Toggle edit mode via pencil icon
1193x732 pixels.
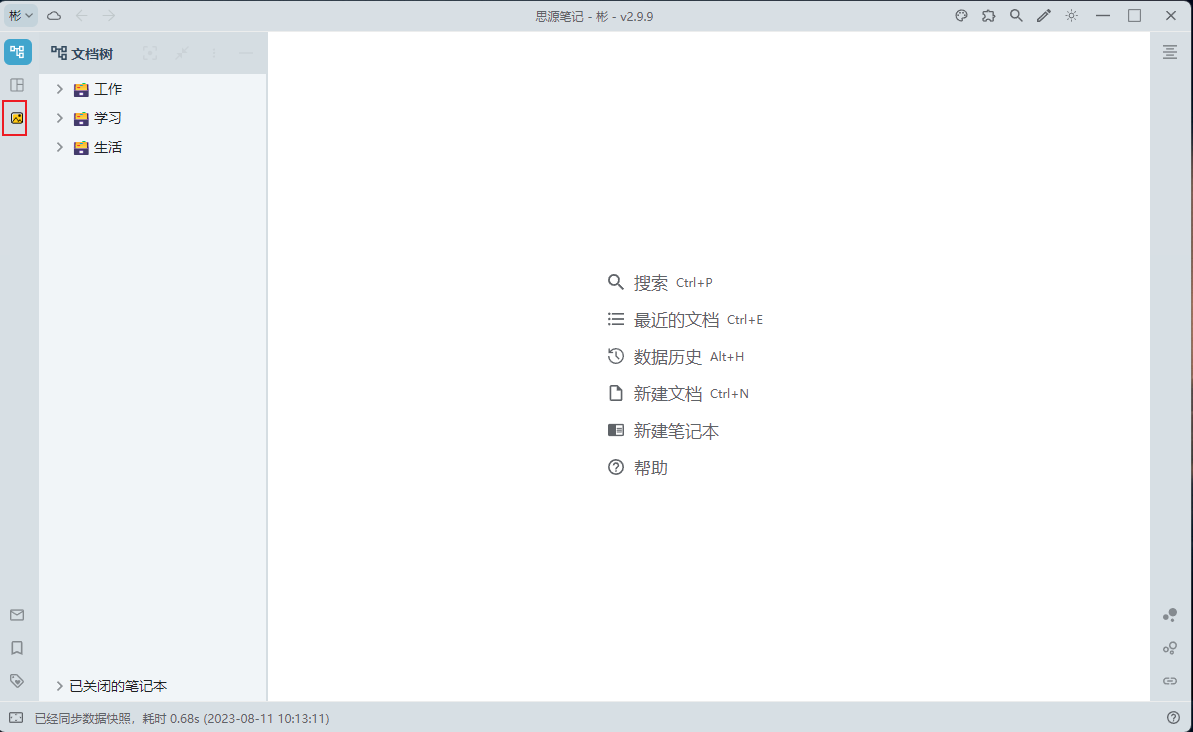pos(1042,15)
